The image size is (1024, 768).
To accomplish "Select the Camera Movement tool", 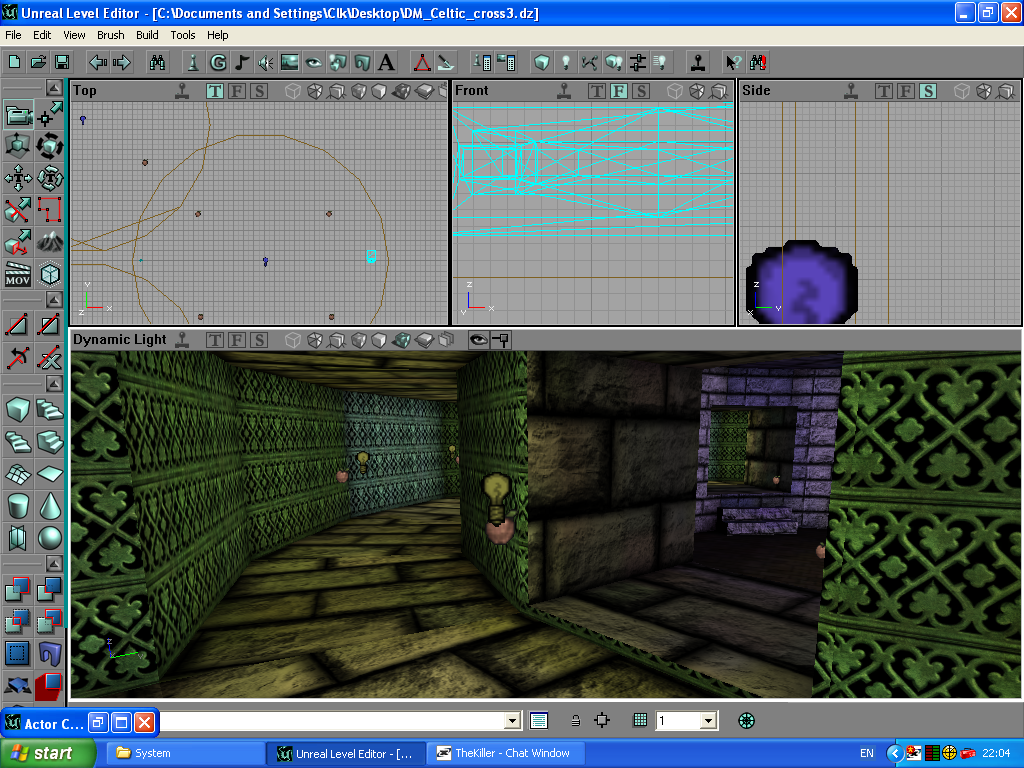I will coord(18,115).
